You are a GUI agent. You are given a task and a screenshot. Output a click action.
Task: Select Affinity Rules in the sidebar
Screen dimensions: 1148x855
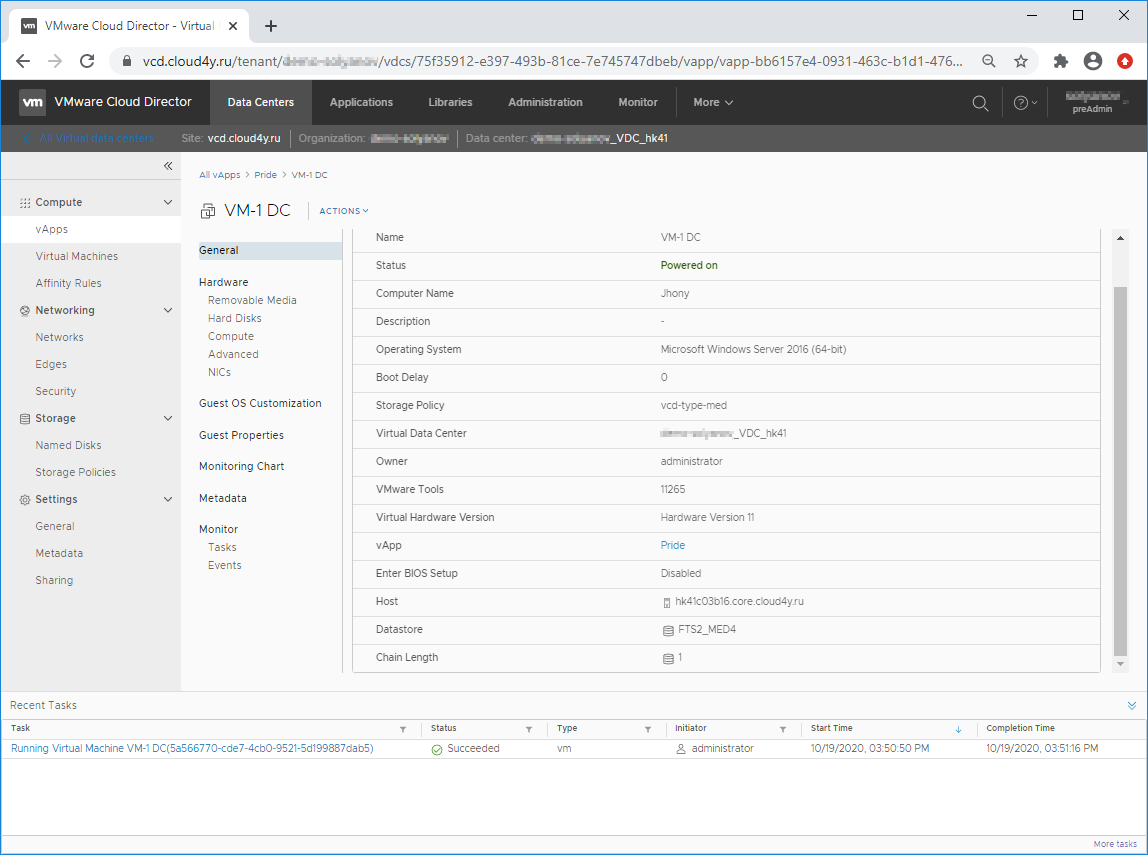pyautogui.click(x=68, y=283)
